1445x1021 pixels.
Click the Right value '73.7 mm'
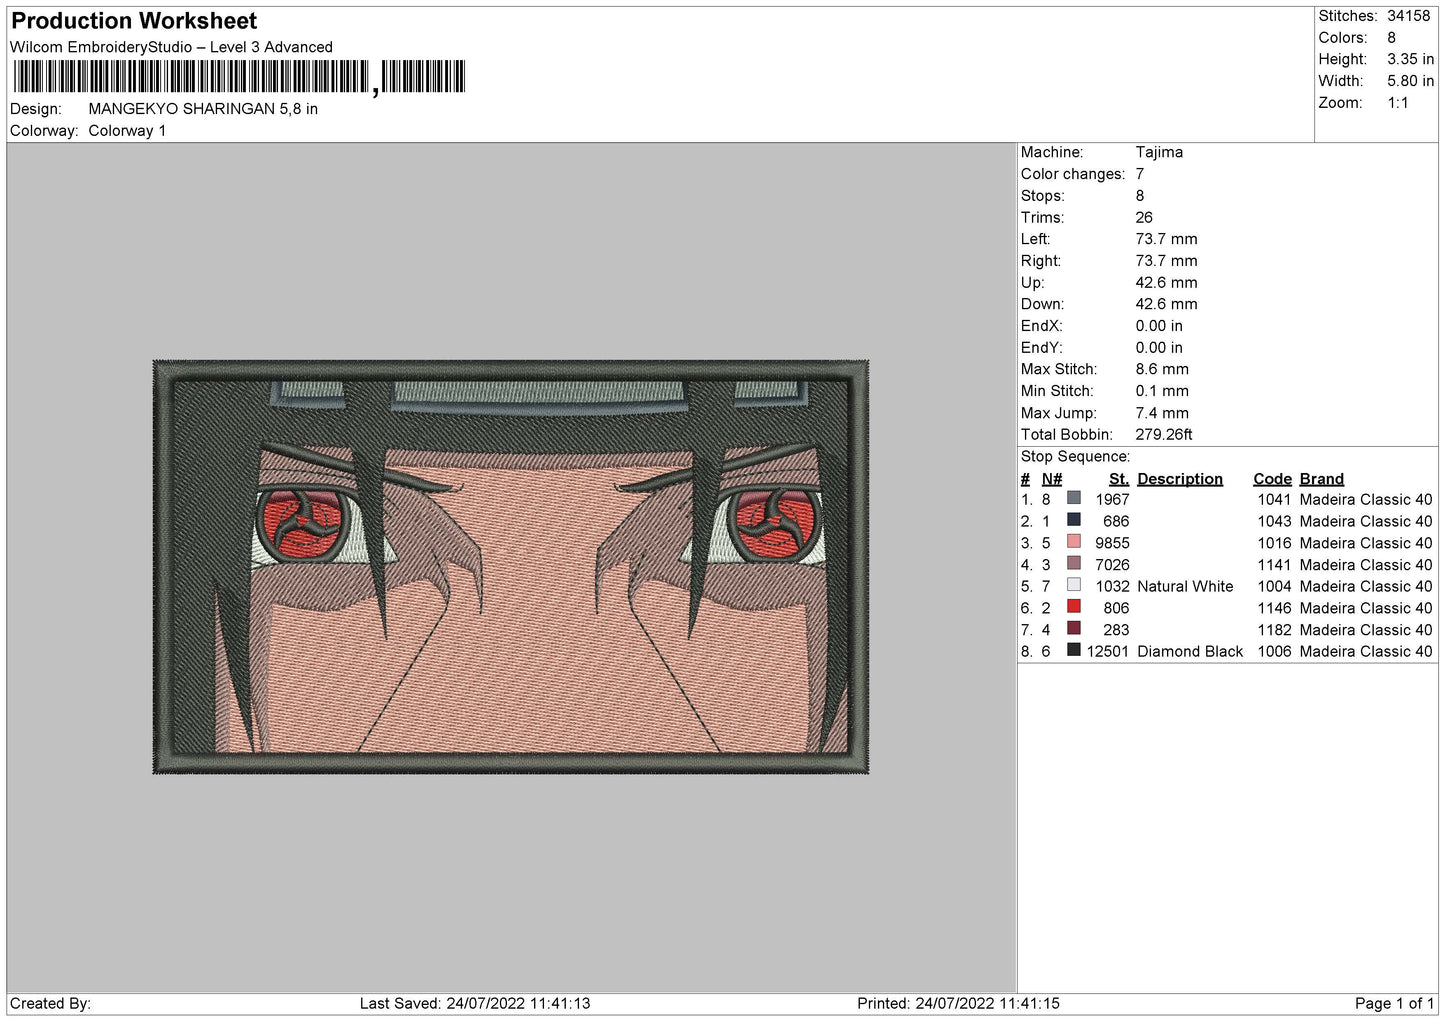click(x=1166, y=261)
